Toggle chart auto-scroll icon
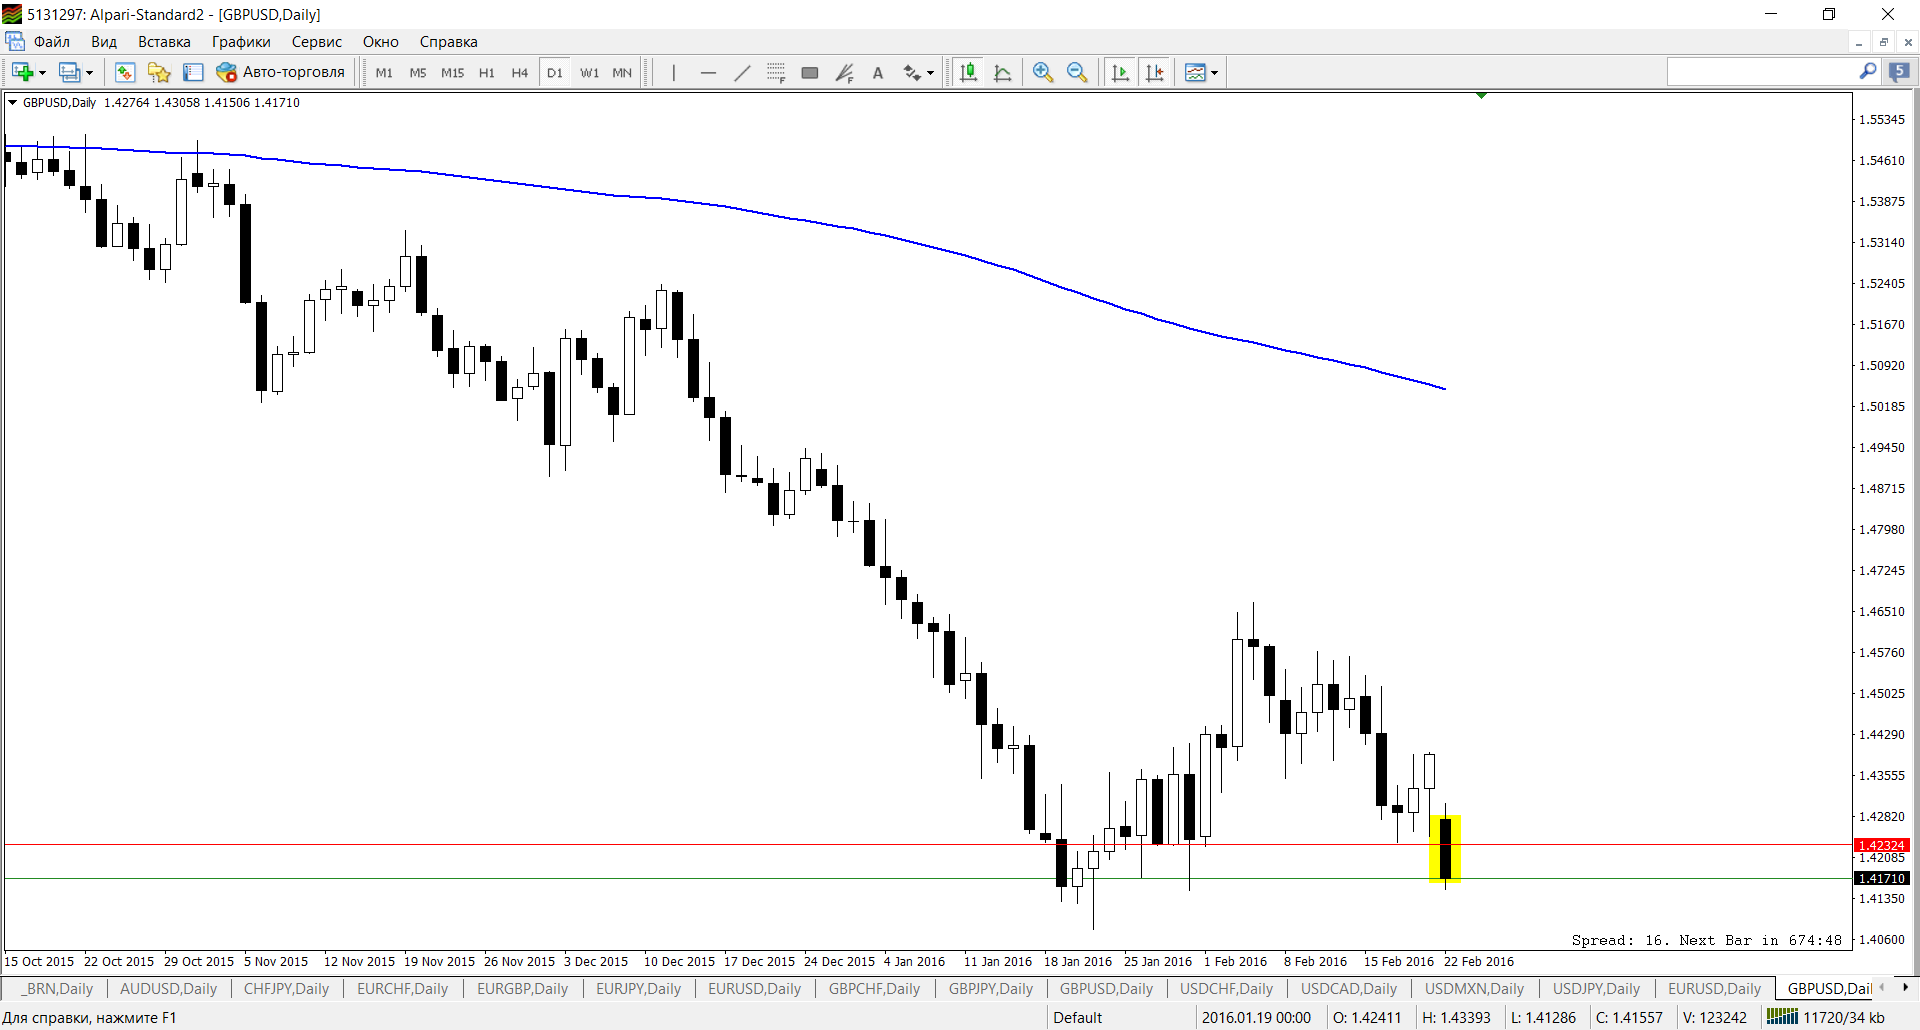This screenshot has height=1030, width=1920. pos(1120,72)
